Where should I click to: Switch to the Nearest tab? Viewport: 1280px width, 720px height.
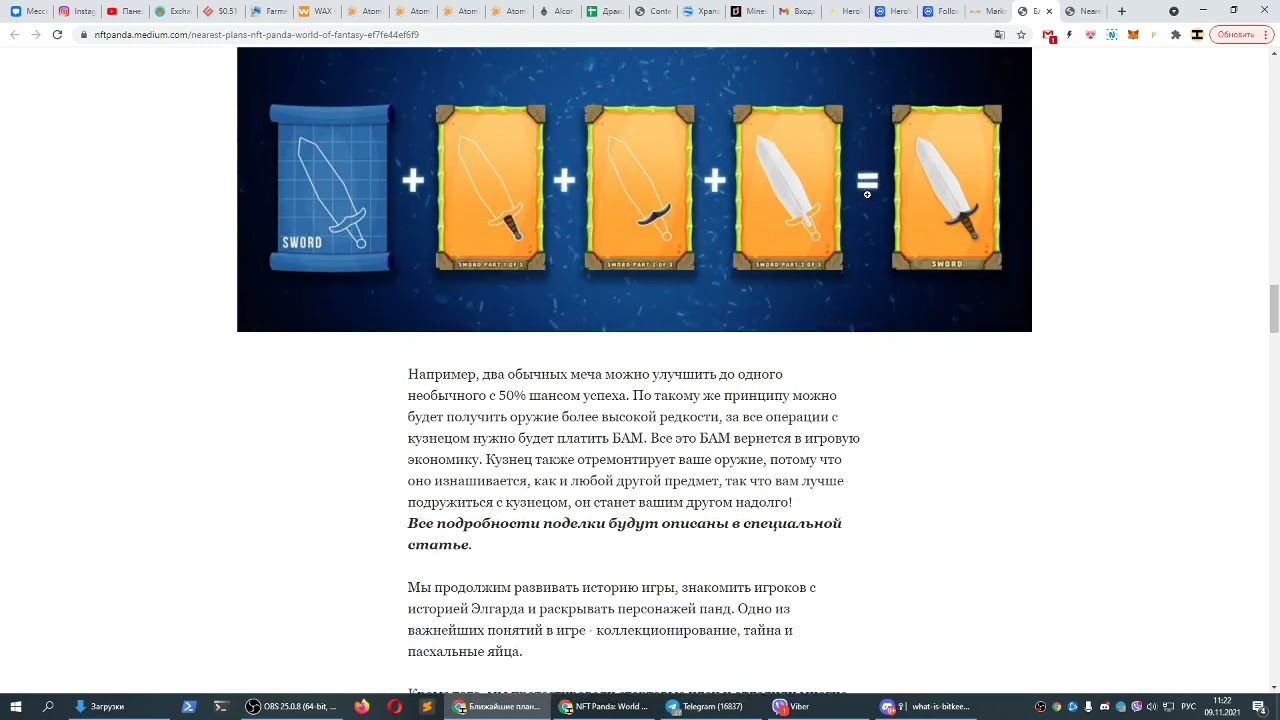tap(1082, 11)
